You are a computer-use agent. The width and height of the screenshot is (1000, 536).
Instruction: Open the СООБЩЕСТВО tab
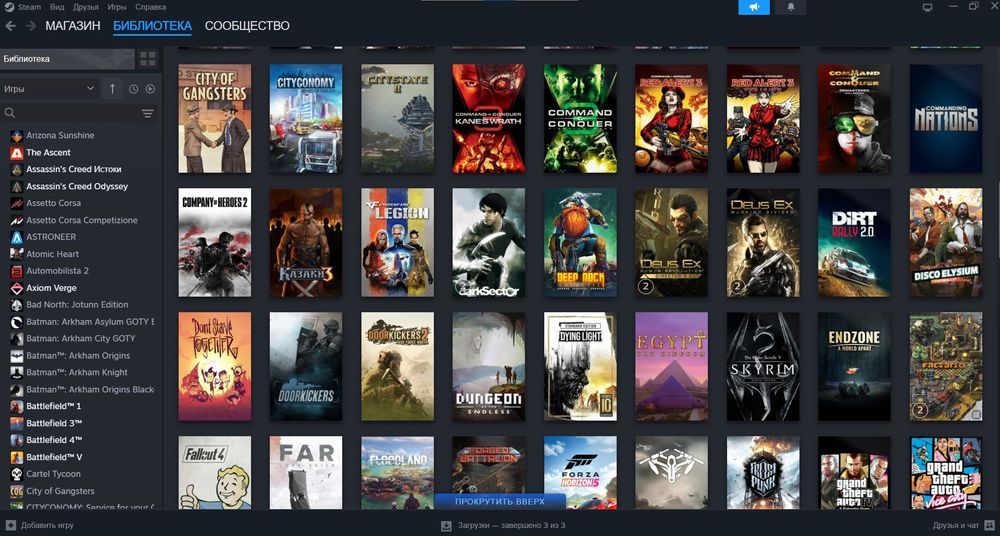point(247,26)
